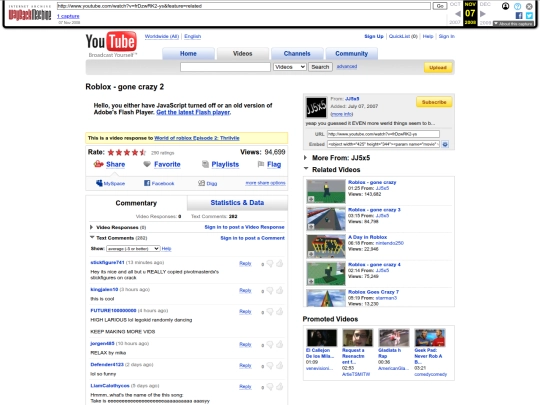Screen dimensions: 540x405
Task: Click in the YouTube search field
Action: point(225,67)
